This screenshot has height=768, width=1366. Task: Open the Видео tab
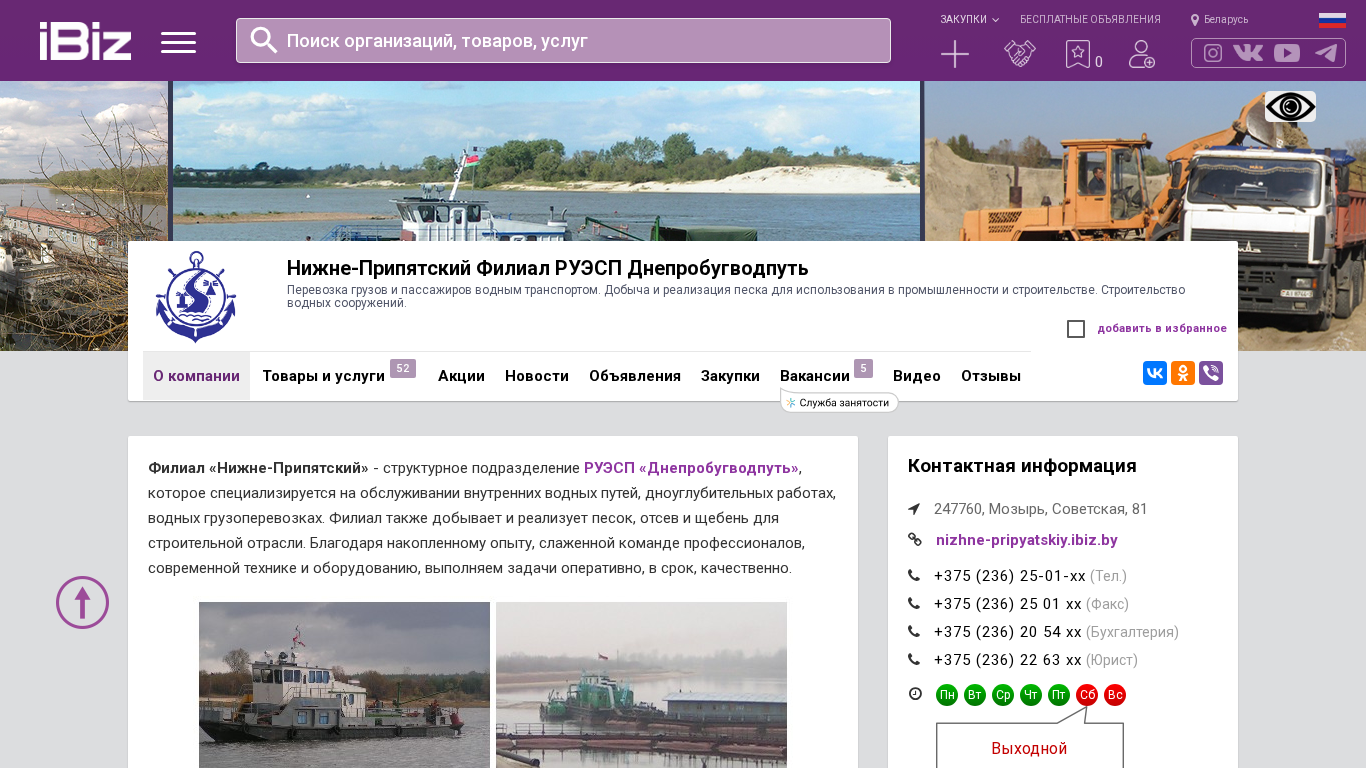[917, 376]
